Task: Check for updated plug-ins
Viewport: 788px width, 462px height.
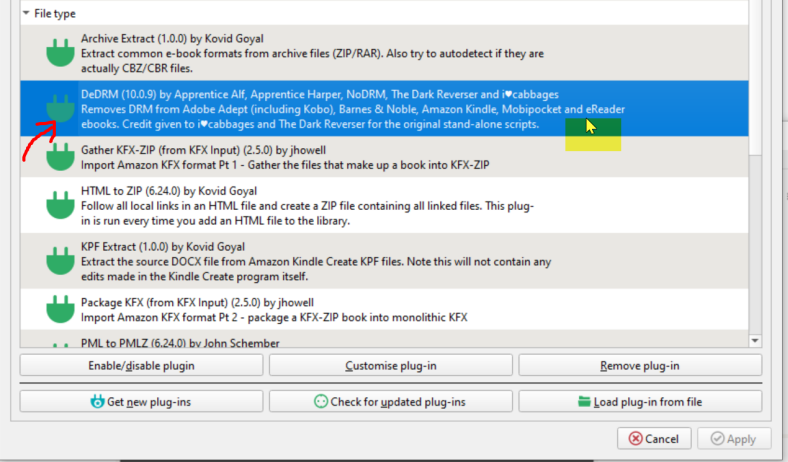Action: coord(390,402)
